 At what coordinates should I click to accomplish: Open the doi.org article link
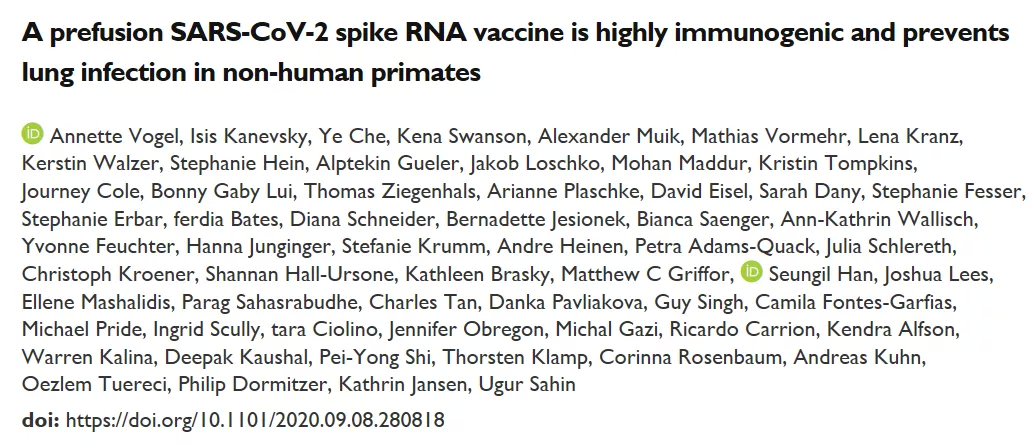coord(255,419)
